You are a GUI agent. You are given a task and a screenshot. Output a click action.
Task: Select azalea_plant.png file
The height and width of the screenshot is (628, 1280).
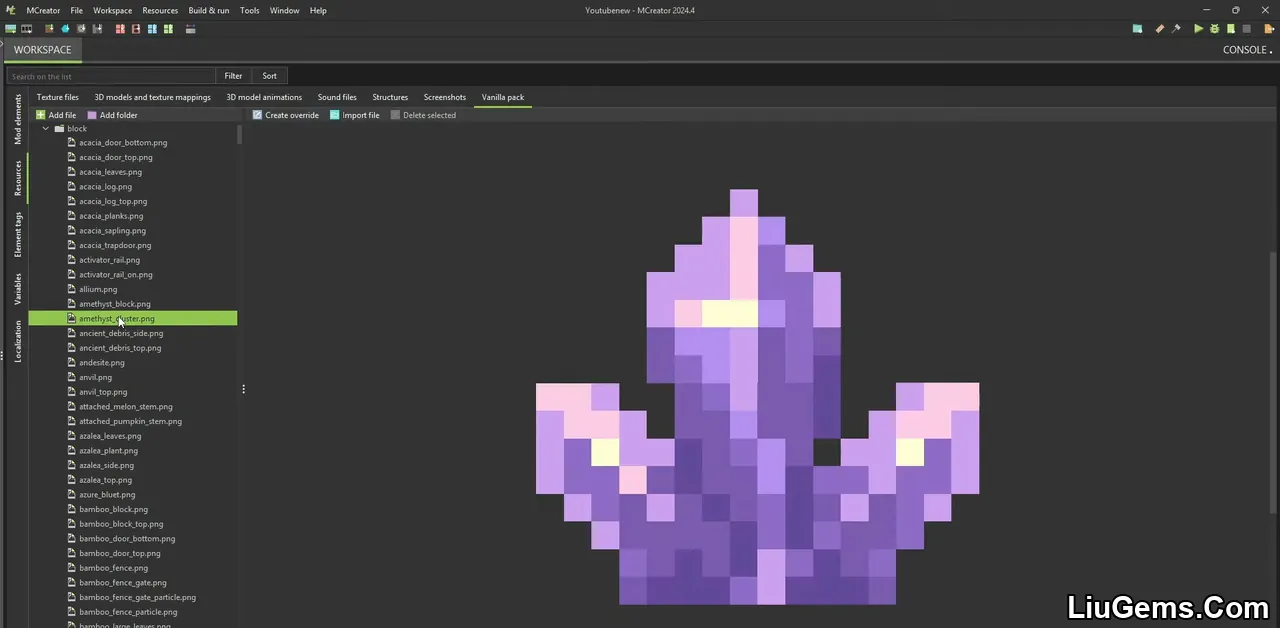[108, 451]
